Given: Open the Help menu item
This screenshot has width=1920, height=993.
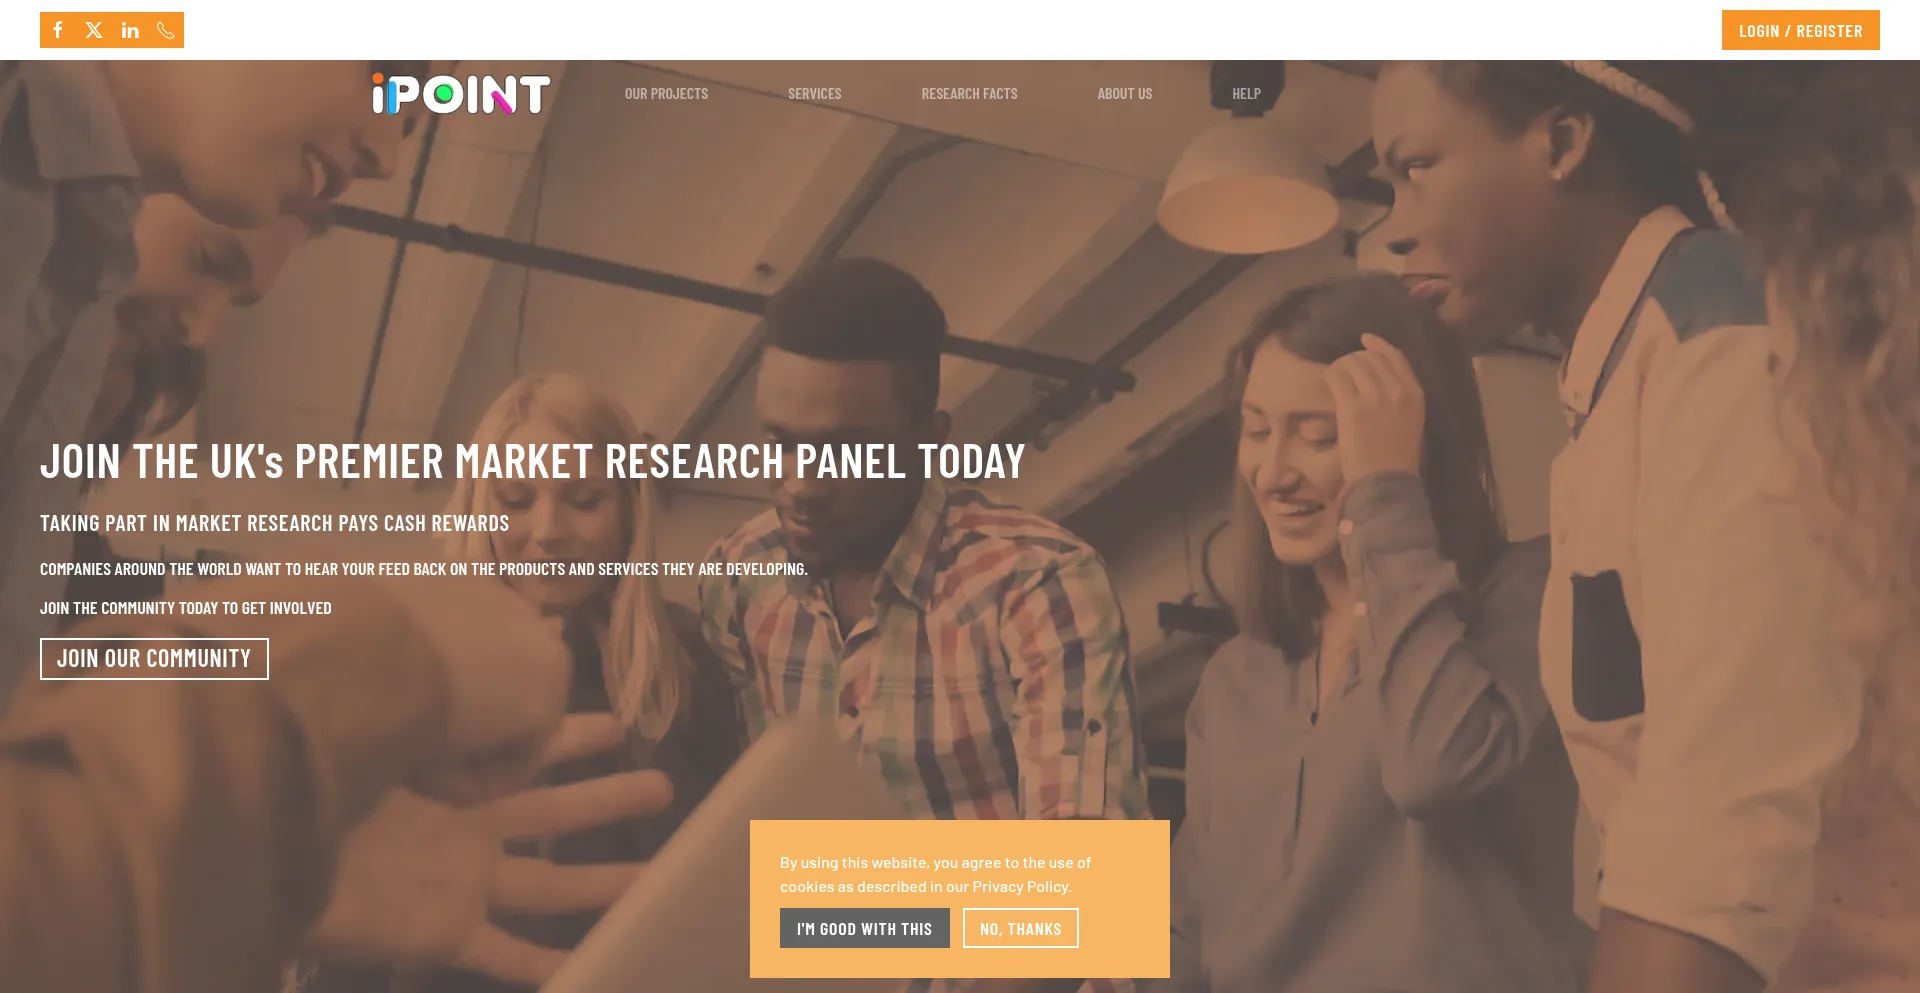Looking at the screenshot, I should click(1246, 94).
